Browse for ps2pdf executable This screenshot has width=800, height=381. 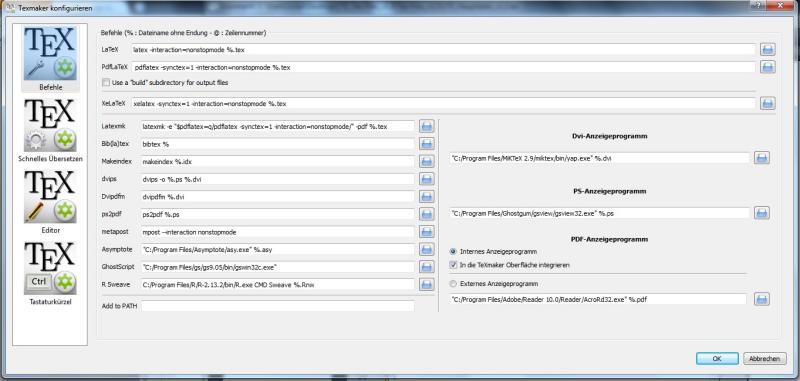click(x=427, y=214)
